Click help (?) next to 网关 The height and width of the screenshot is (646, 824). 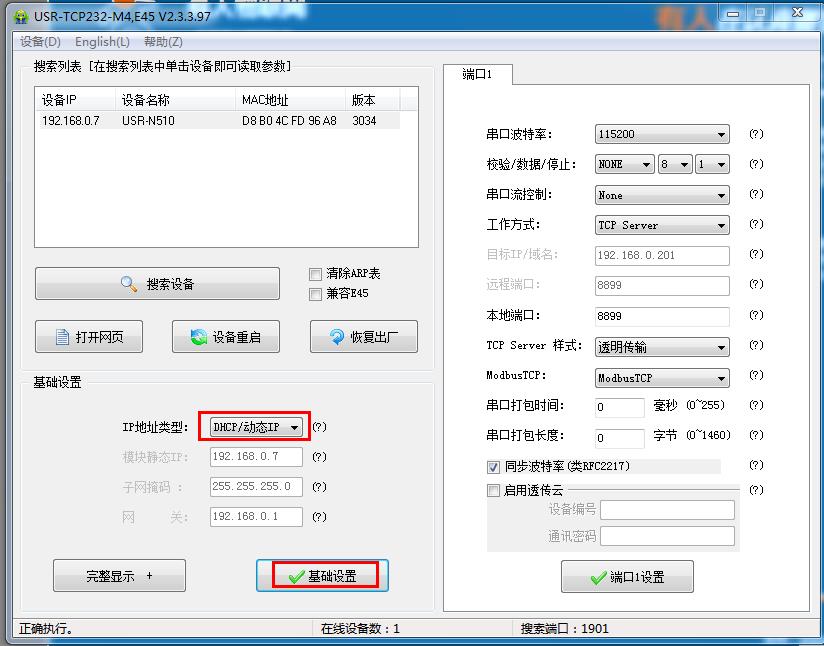(320, 517)
